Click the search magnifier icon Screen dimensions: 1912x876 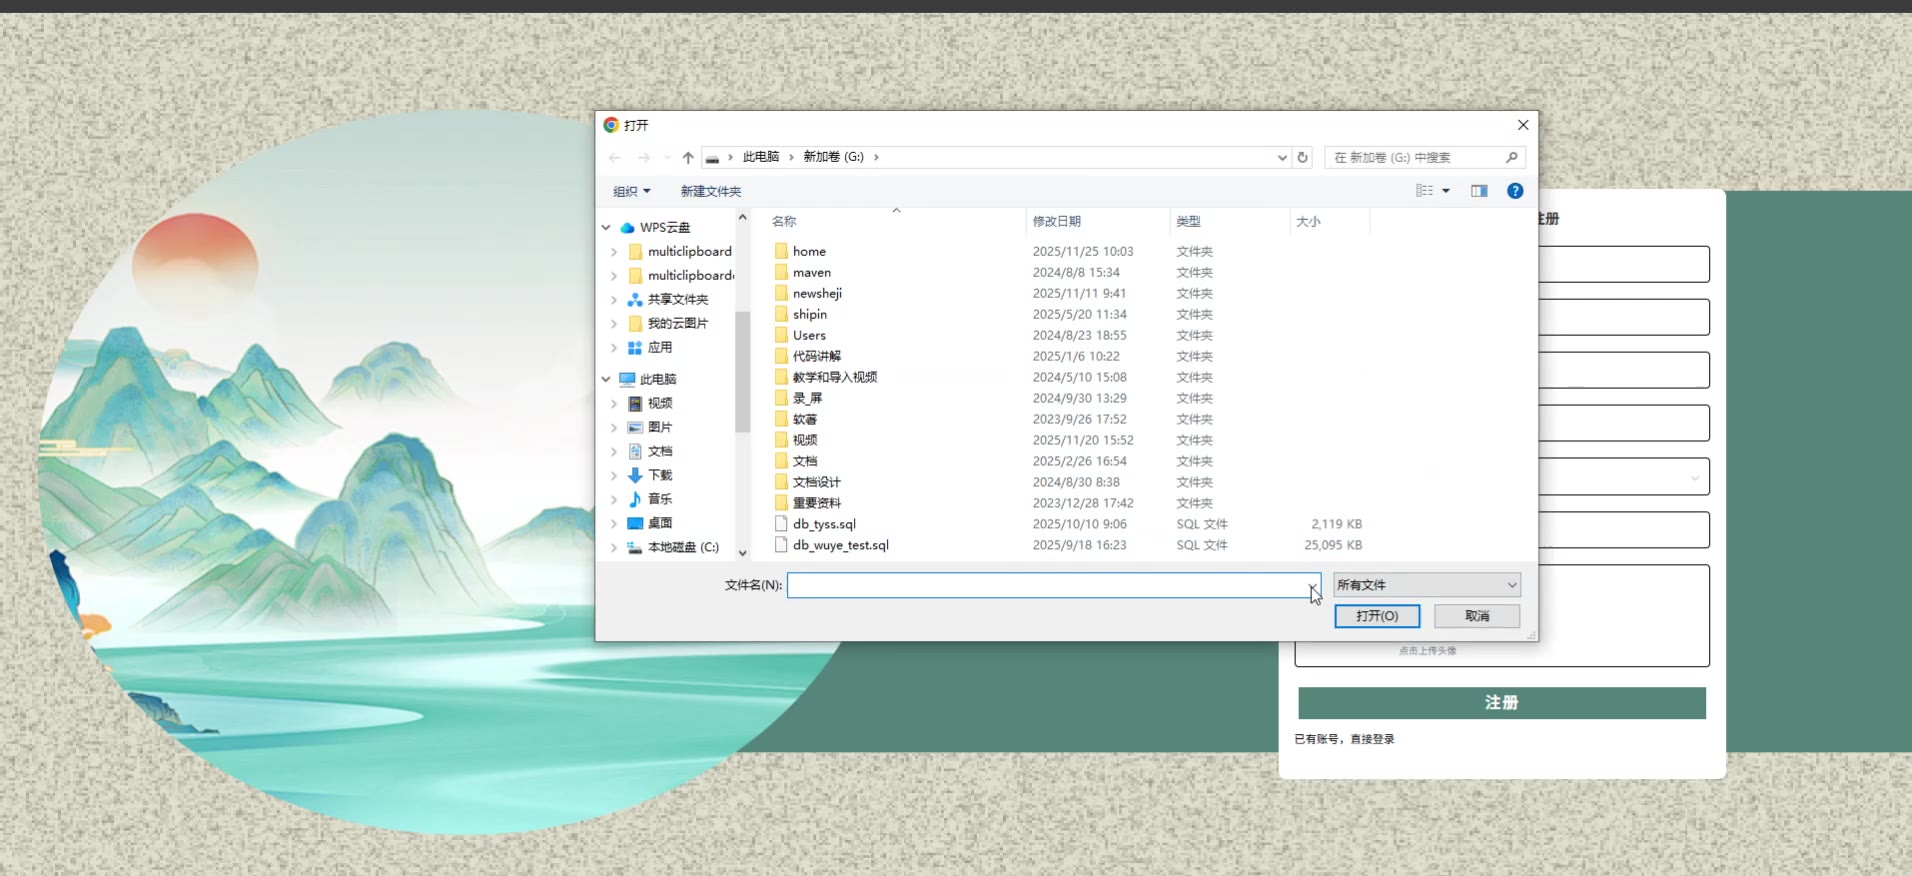[1511, 158]
